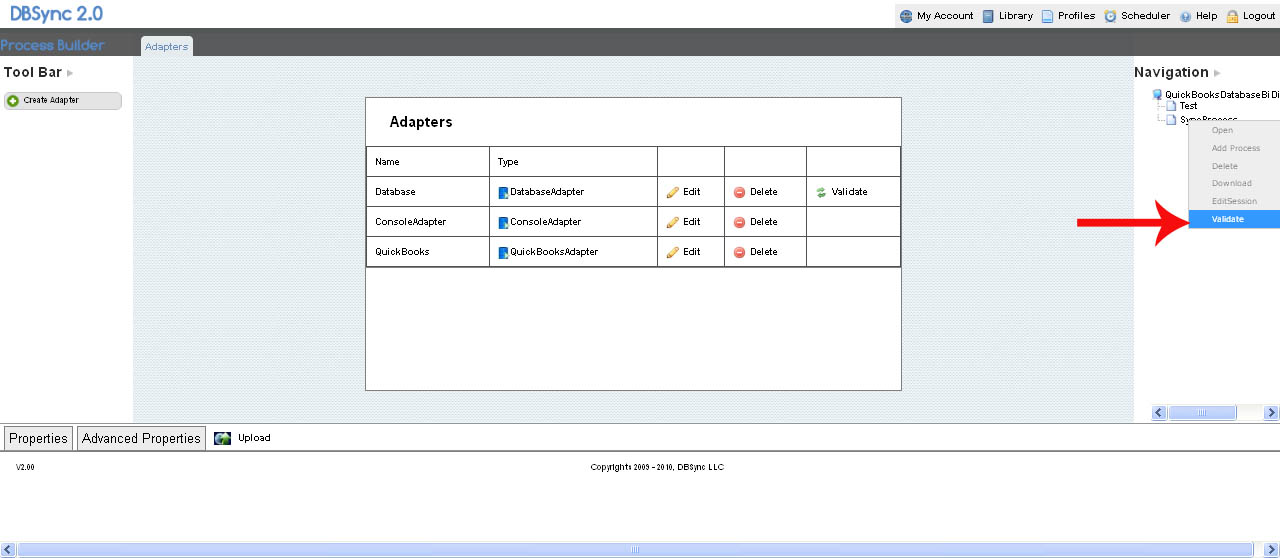Click the Navigation scrollbar right arrow
1280x558 pixels.
pyautogui.click(x=1271, y=413)
